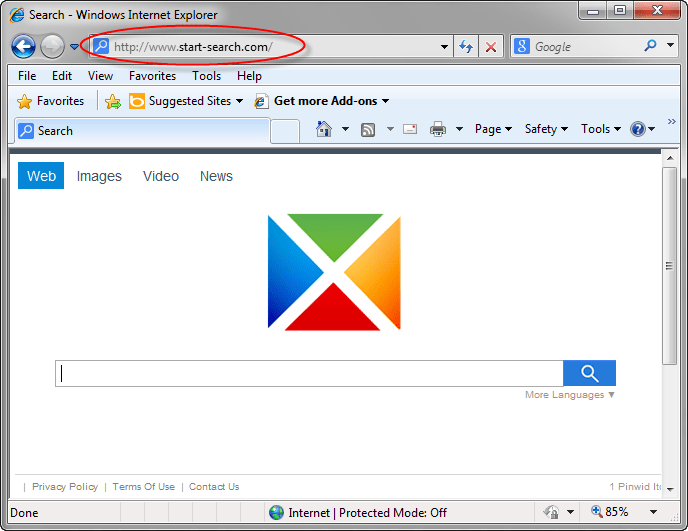Open the Page command bar menu
Screen dimensions: 688x531
click(x=493, y=129)
